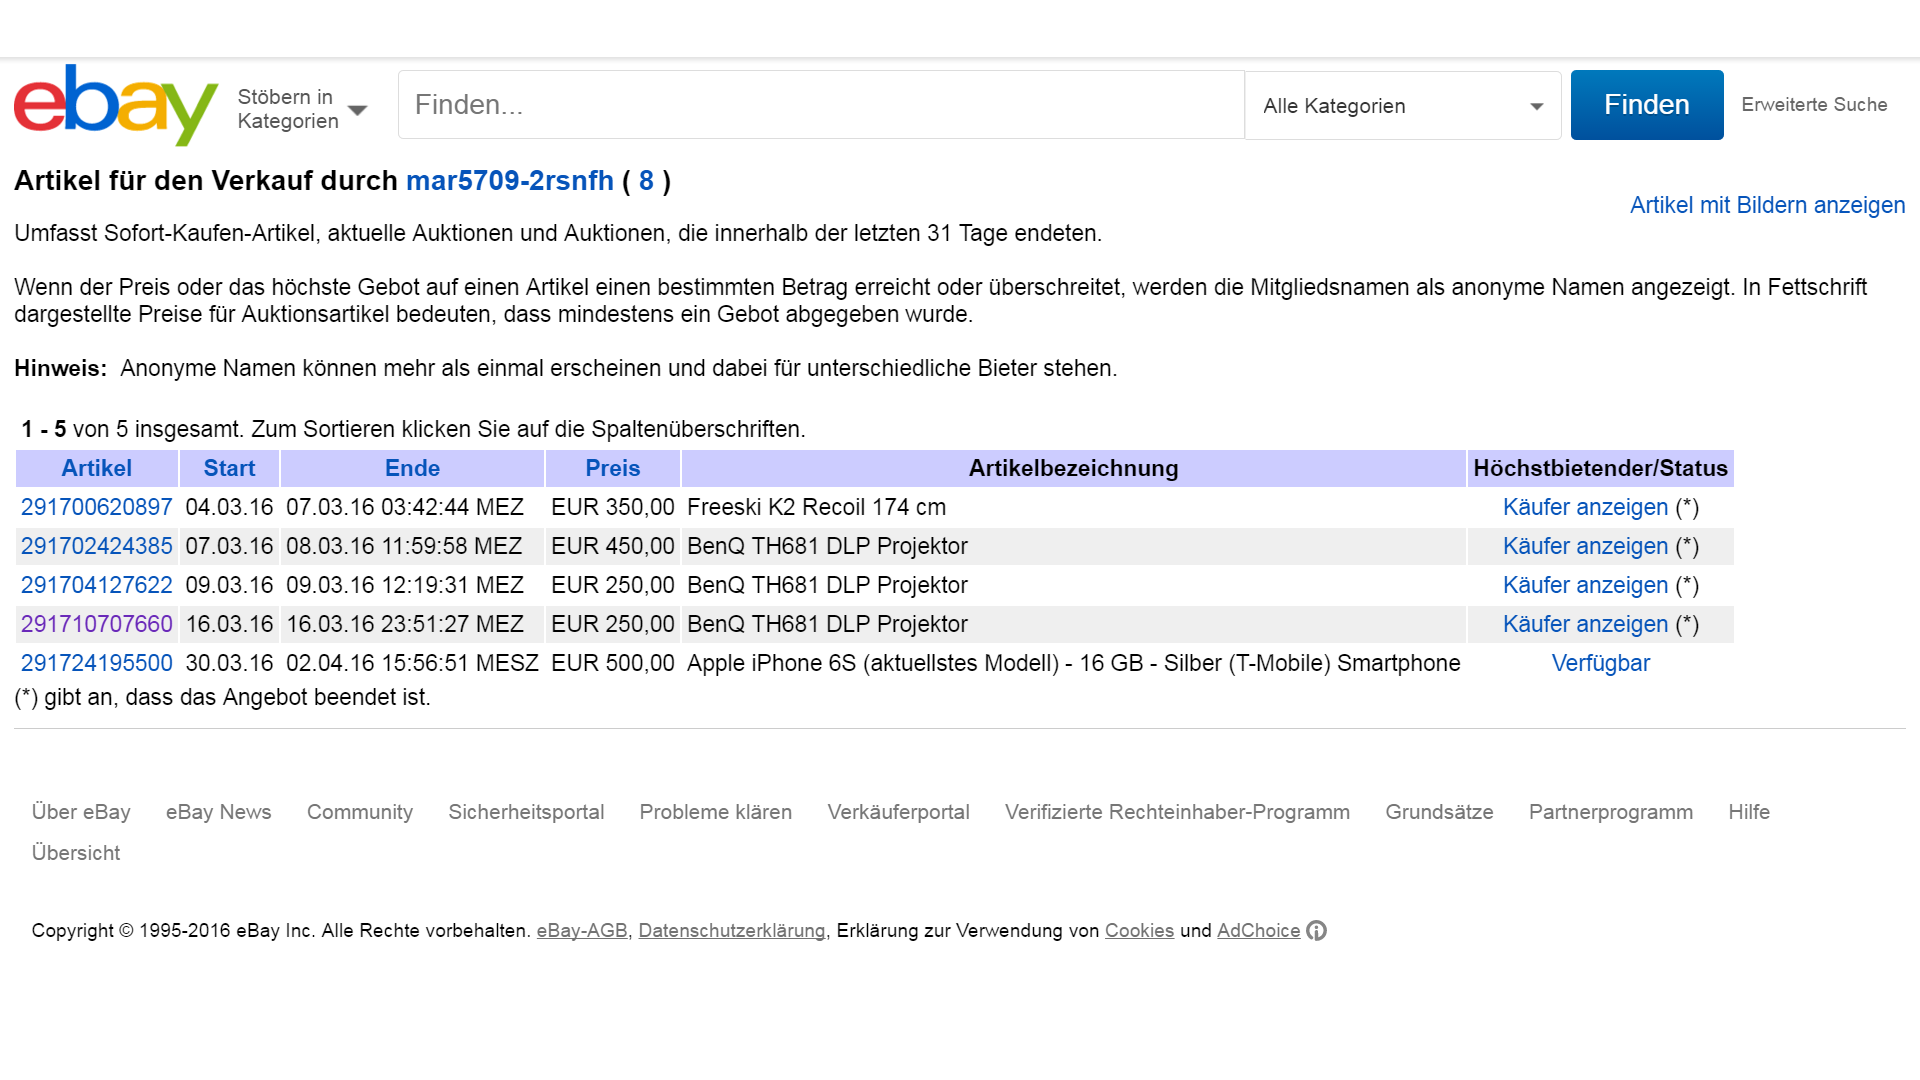Sort table by Preis column
This screenshot has height=1080, width=1920.
pyautogui.click(x=612, y=468)
